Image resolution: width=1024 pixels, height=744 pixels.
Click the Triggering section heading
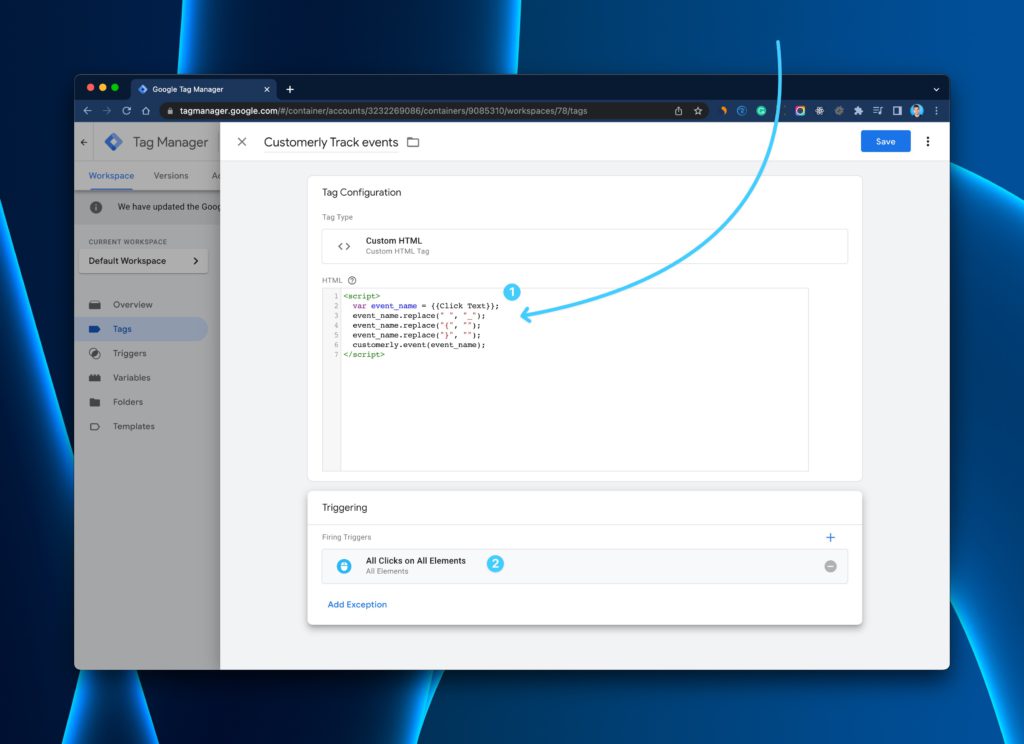pyautogui.click(x=345, y=508)
